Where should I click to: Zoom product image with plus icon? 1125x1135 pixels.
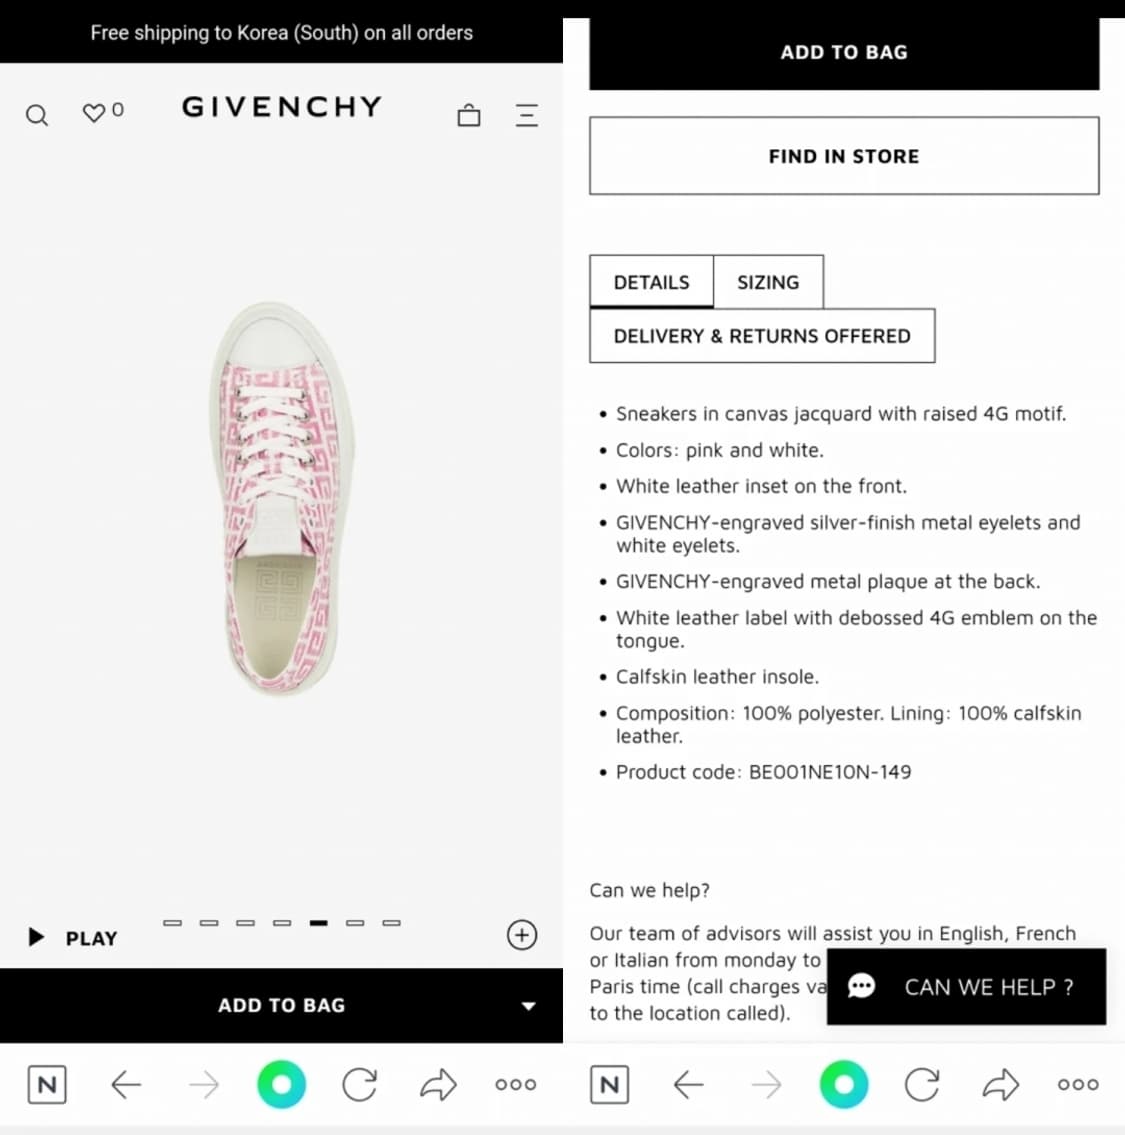[x=522, y=934]
